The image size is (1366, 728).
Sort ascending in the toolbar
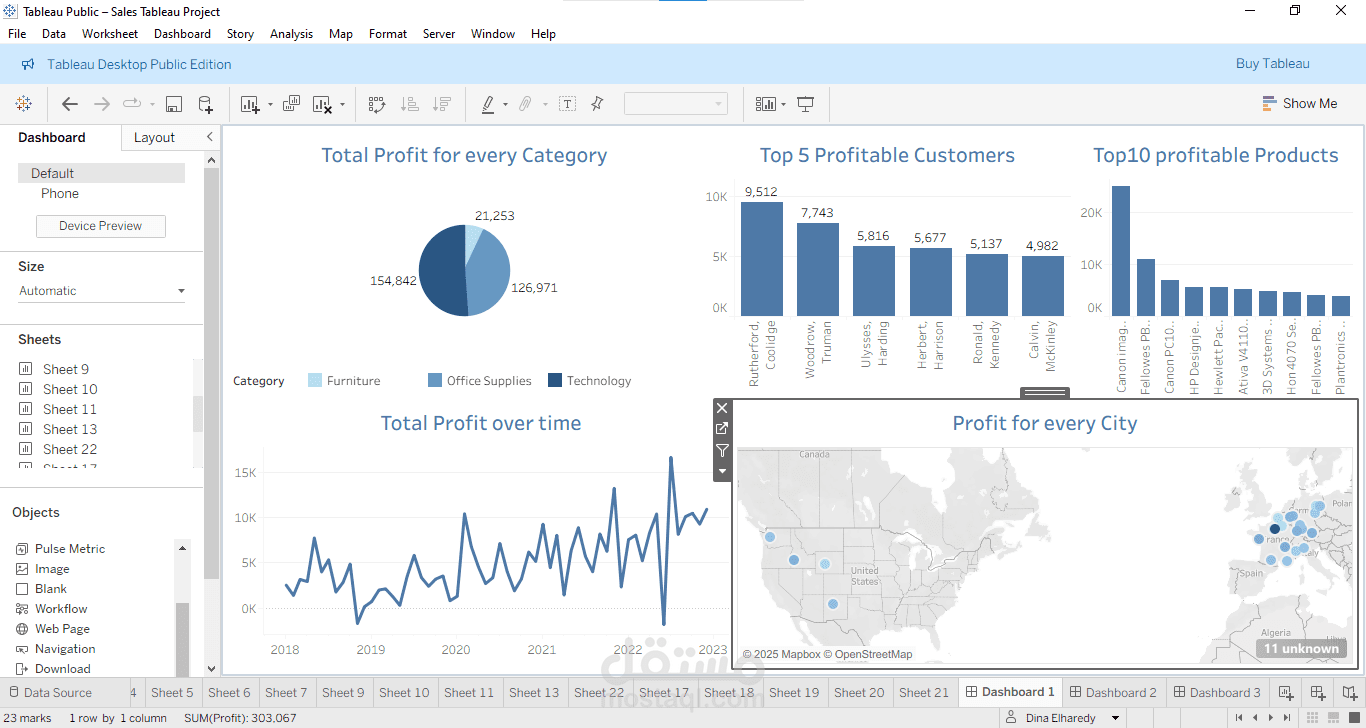point(409,104)
